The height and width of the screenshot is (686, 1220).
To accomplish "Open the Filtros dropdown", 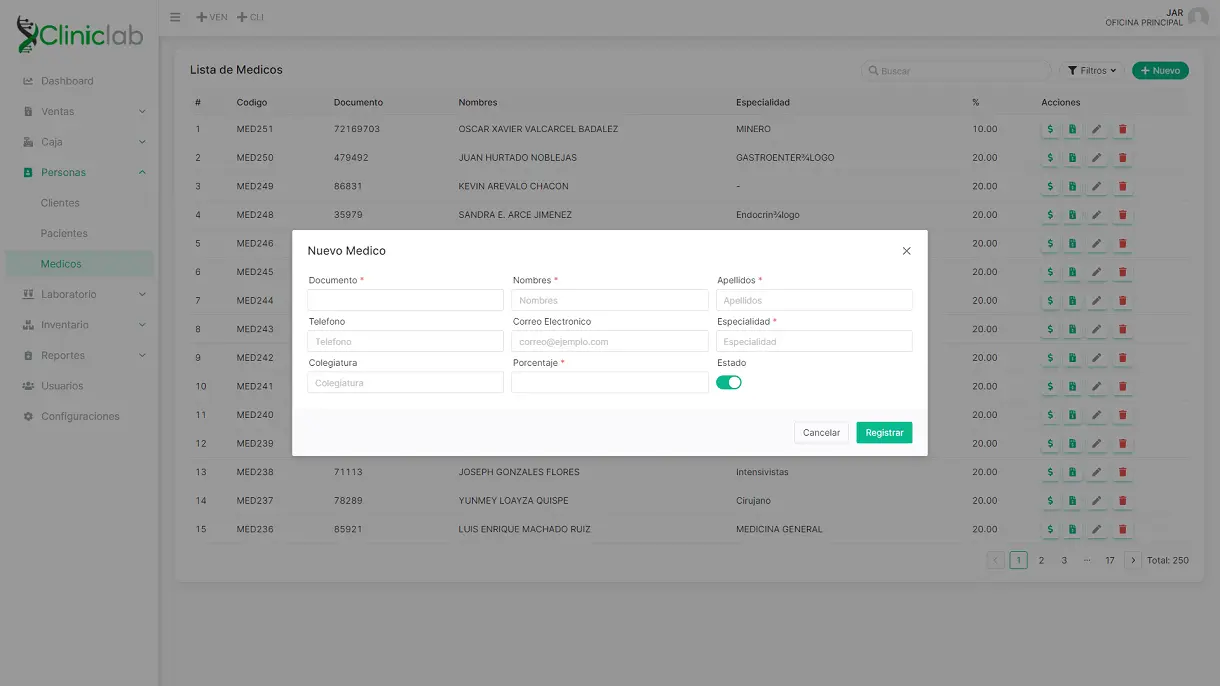I will (x=1091, y=71).
